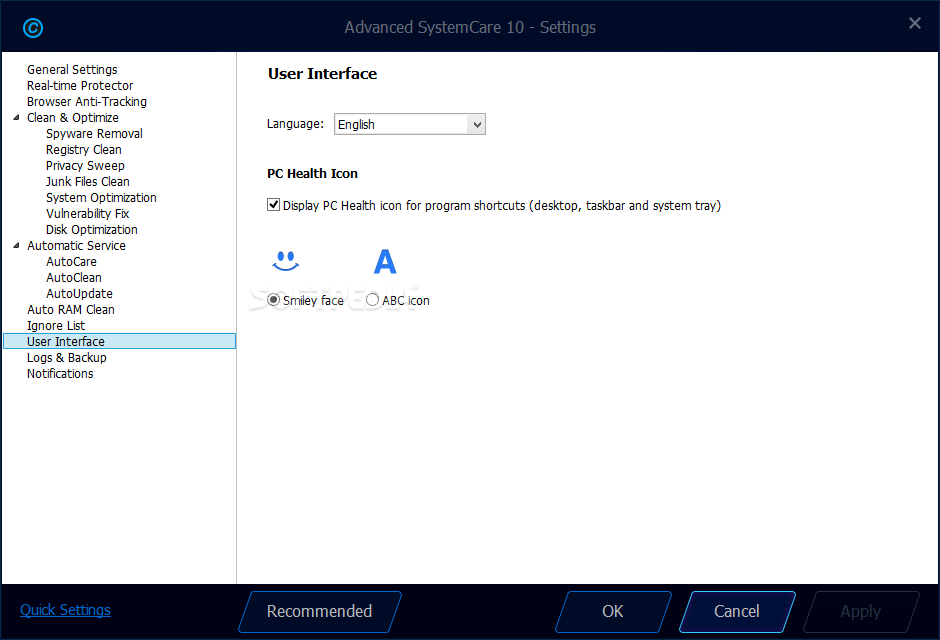This screenshot has height=640, width=940.
Task: Select Auto RAM Clean
Action: click(71, 310)
